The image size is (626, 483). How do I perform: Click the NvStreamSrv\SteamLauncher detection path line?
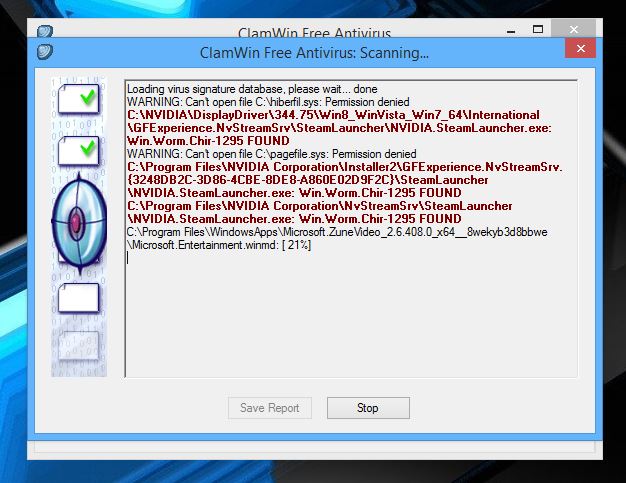click(319, 206)
